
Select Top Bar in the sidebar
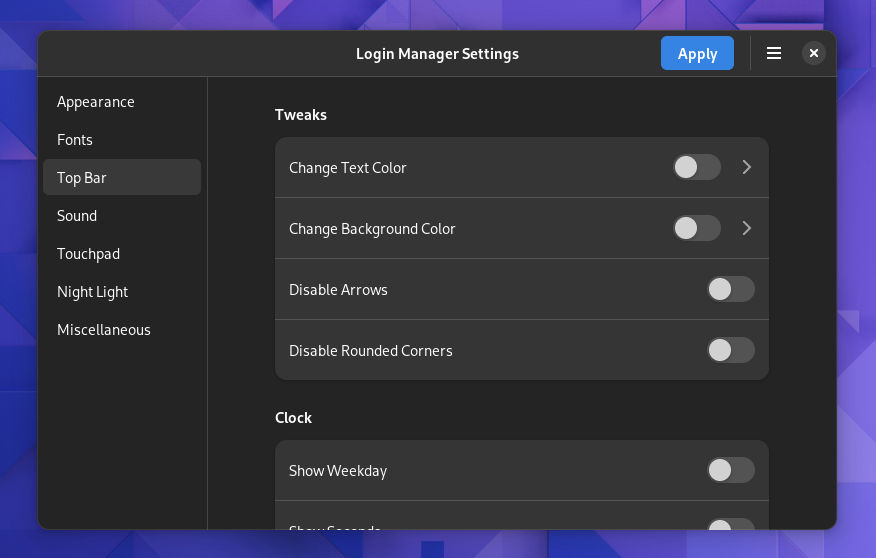click(x=82, y=178)
